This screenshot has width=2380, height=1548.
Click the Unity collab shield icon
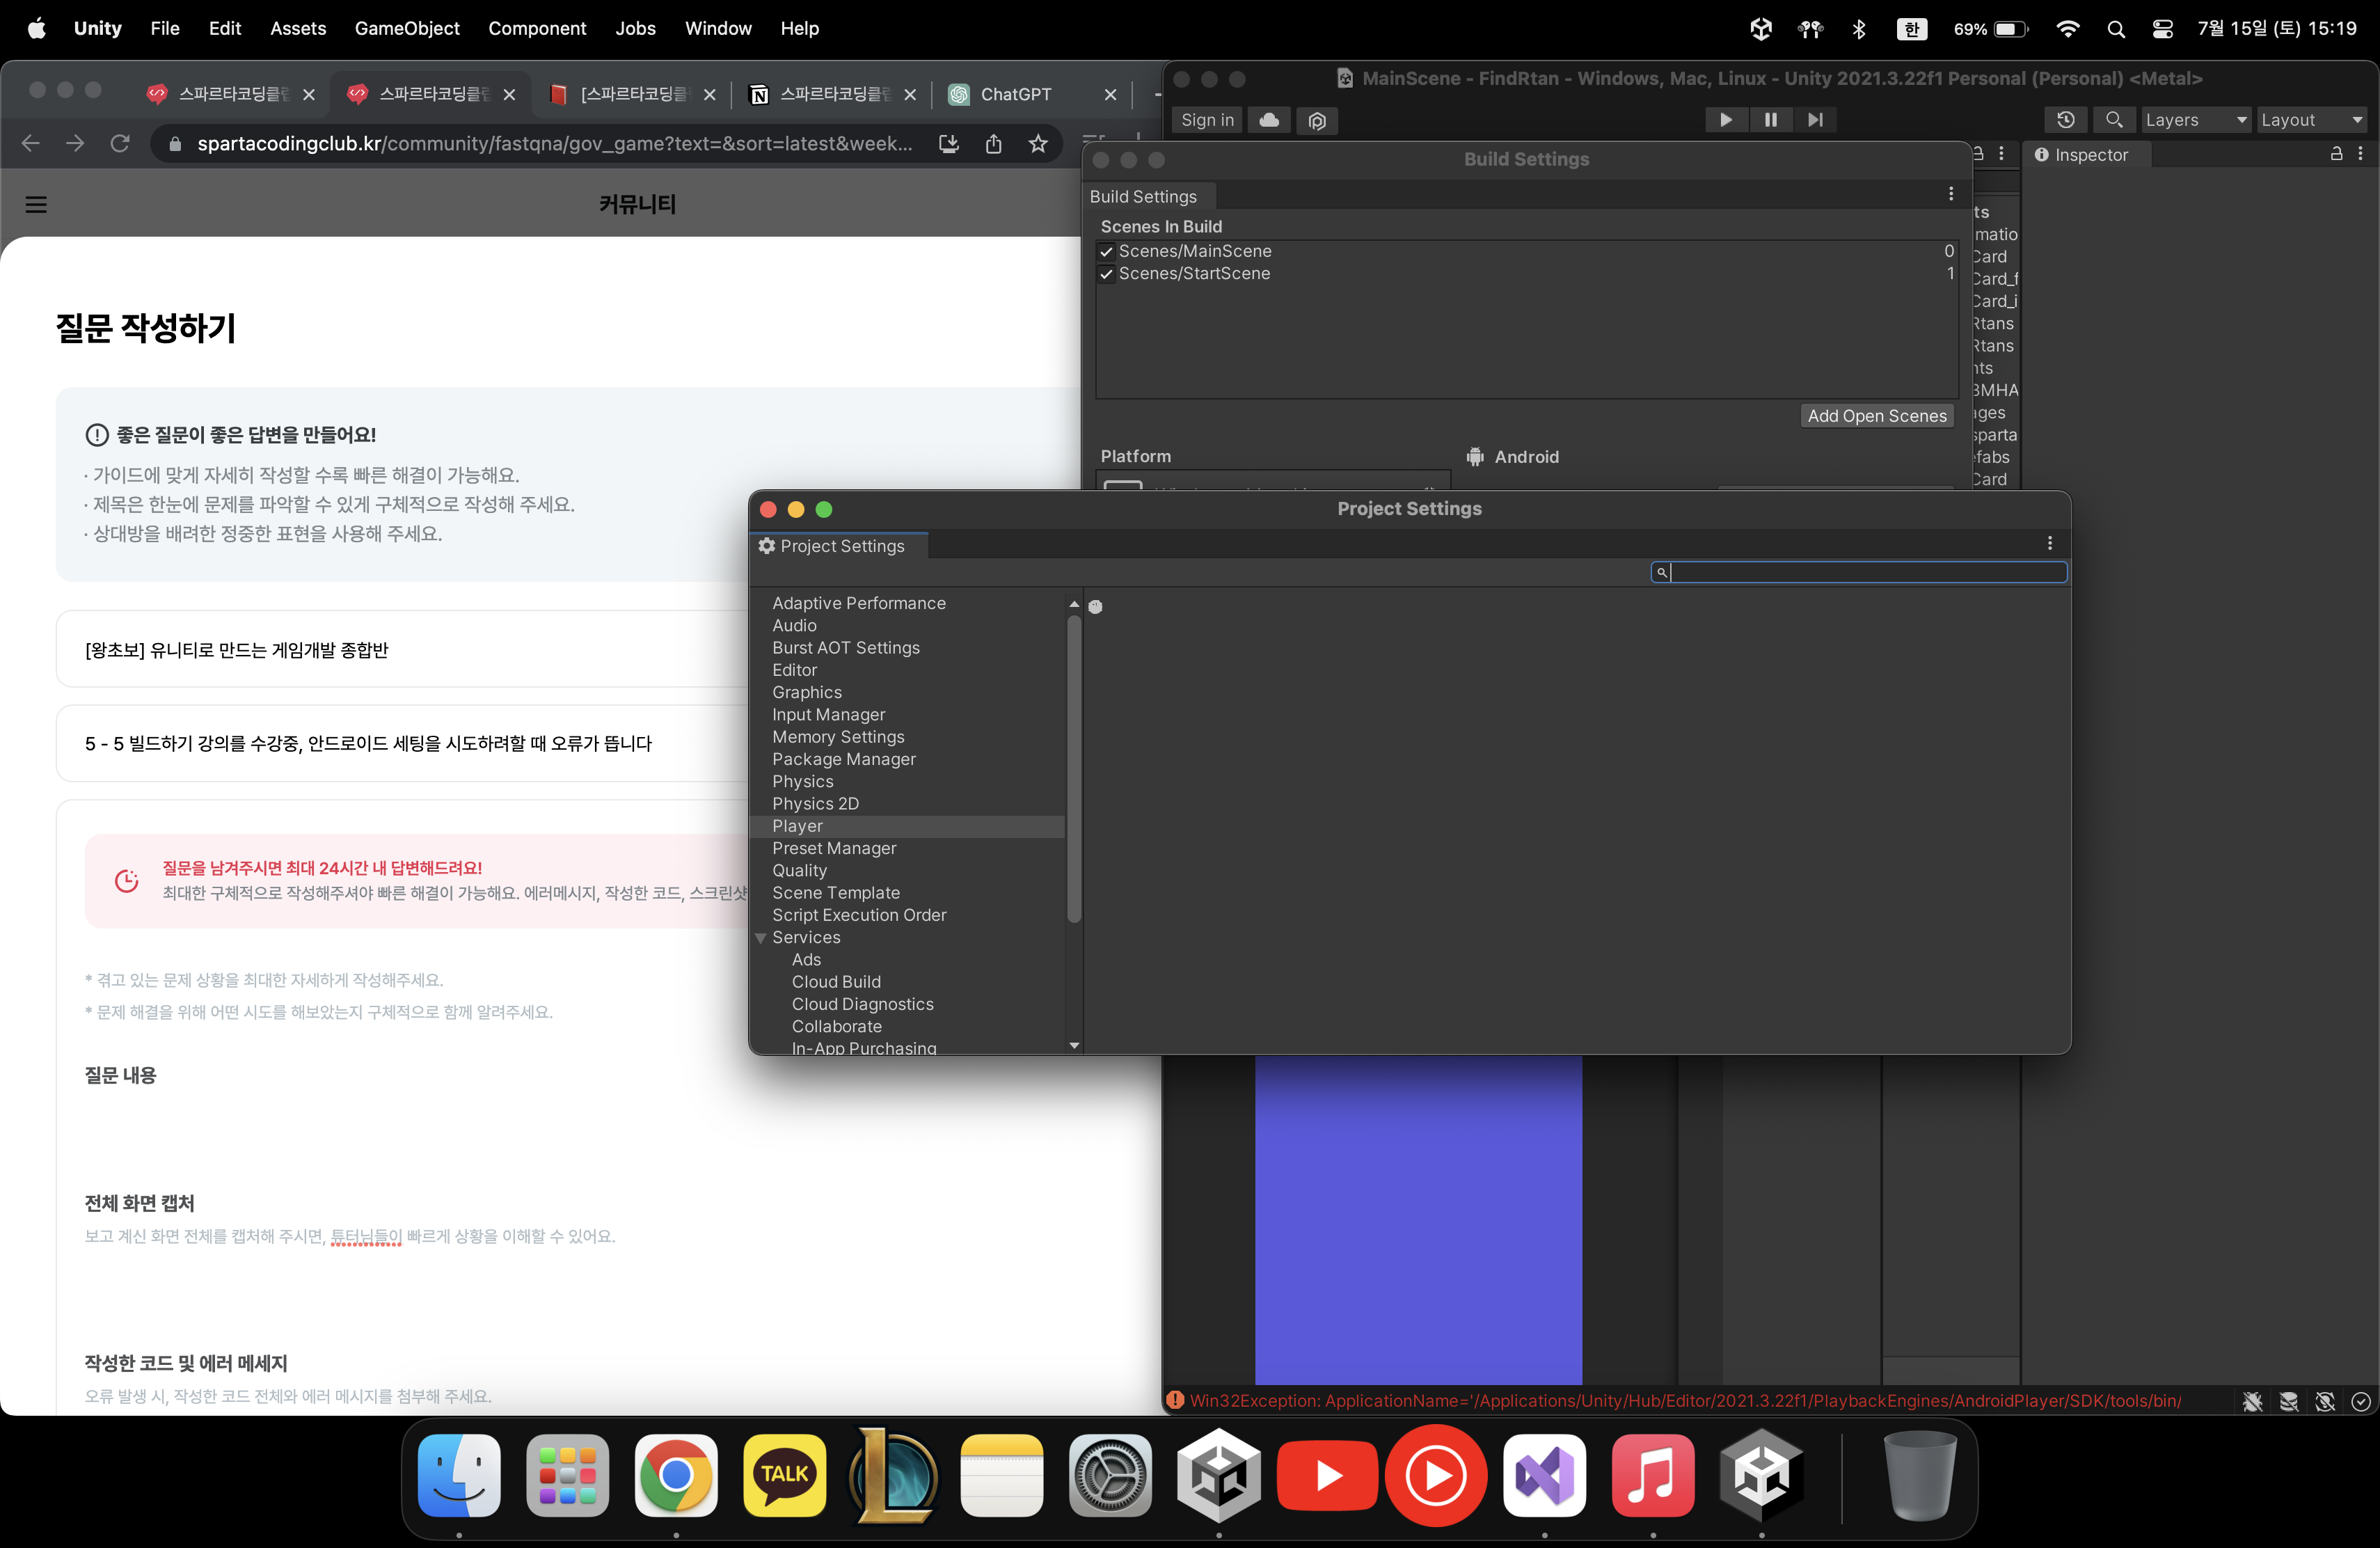1317,120
